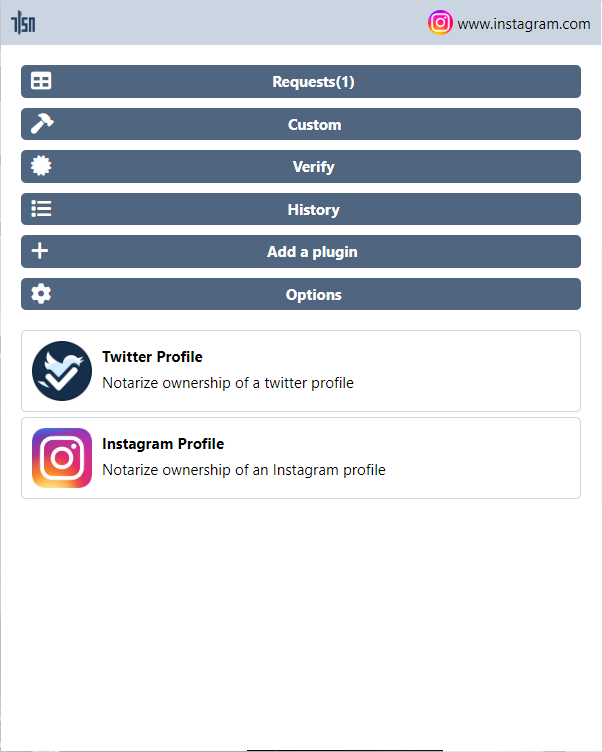Click the plus icon for adding plugin
This screenshot has width=602, height=752.
(x=40, y=251)
